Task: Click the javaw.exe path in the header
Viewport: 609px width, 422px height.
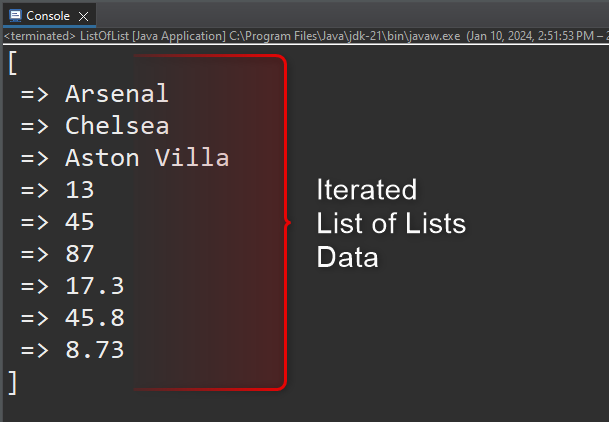Action: (345, 36)
